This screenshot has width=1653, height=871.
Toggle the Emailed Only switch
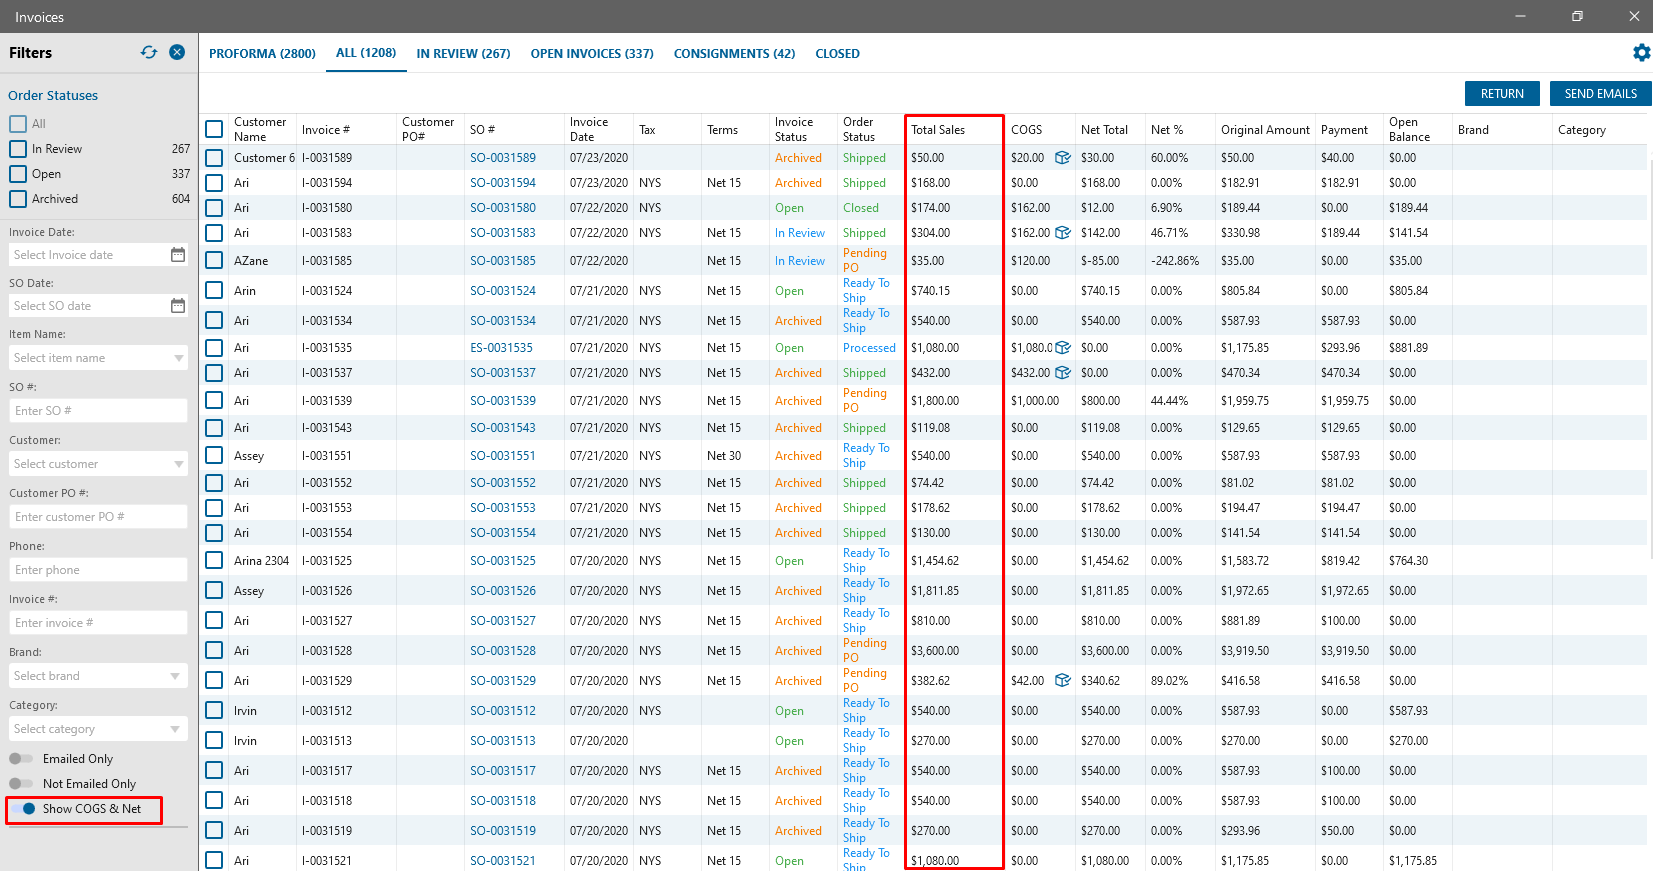point(21,759)
